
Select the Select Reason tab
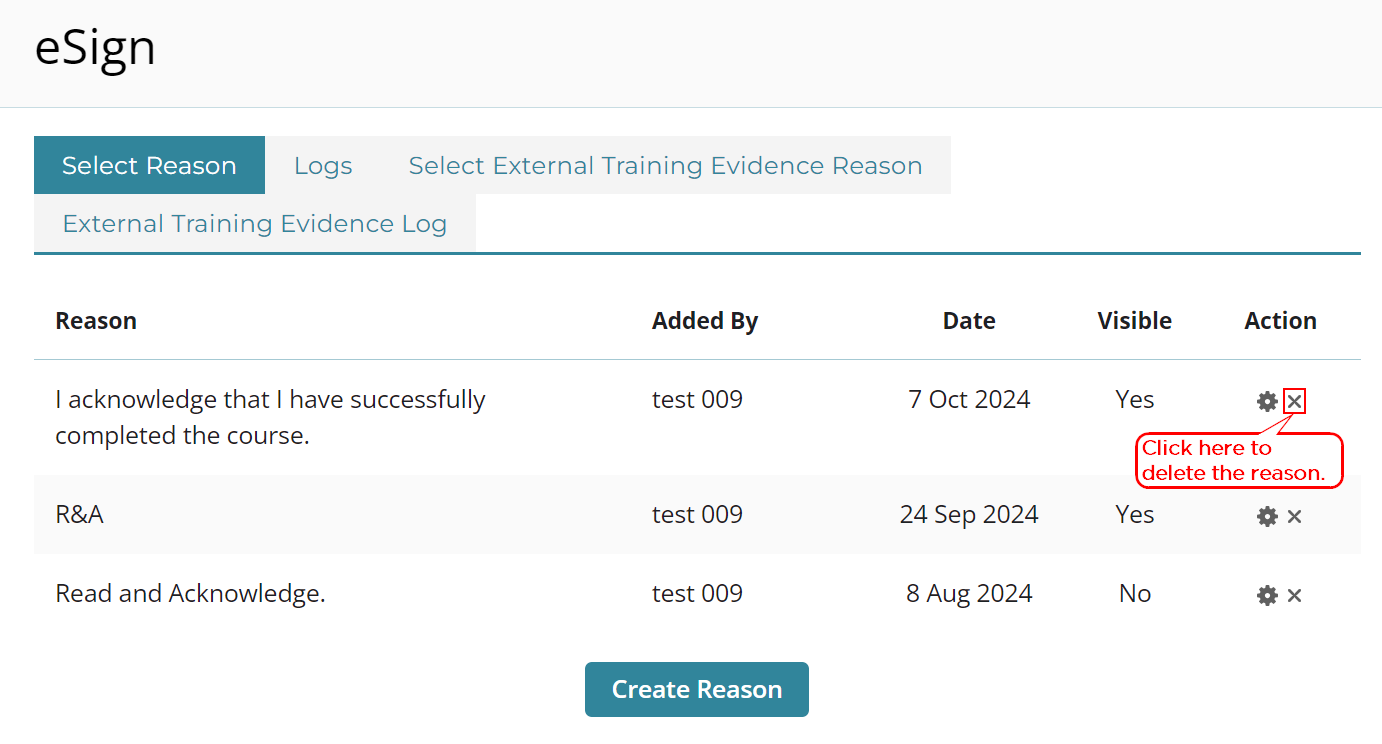(x=149, y=165)
